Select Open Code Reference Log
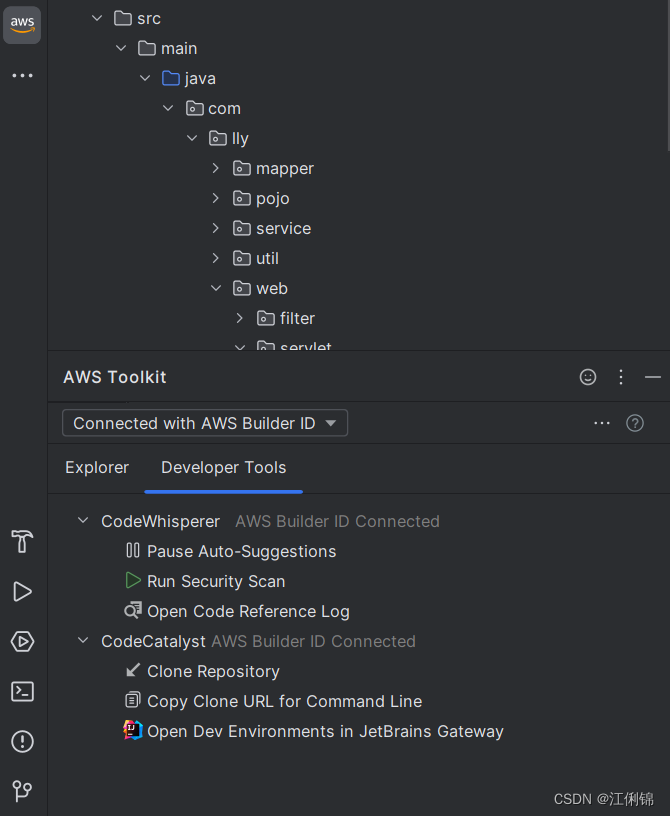This screenshot has width=670, height=816. pyautogui.click(x=248, y=611)
